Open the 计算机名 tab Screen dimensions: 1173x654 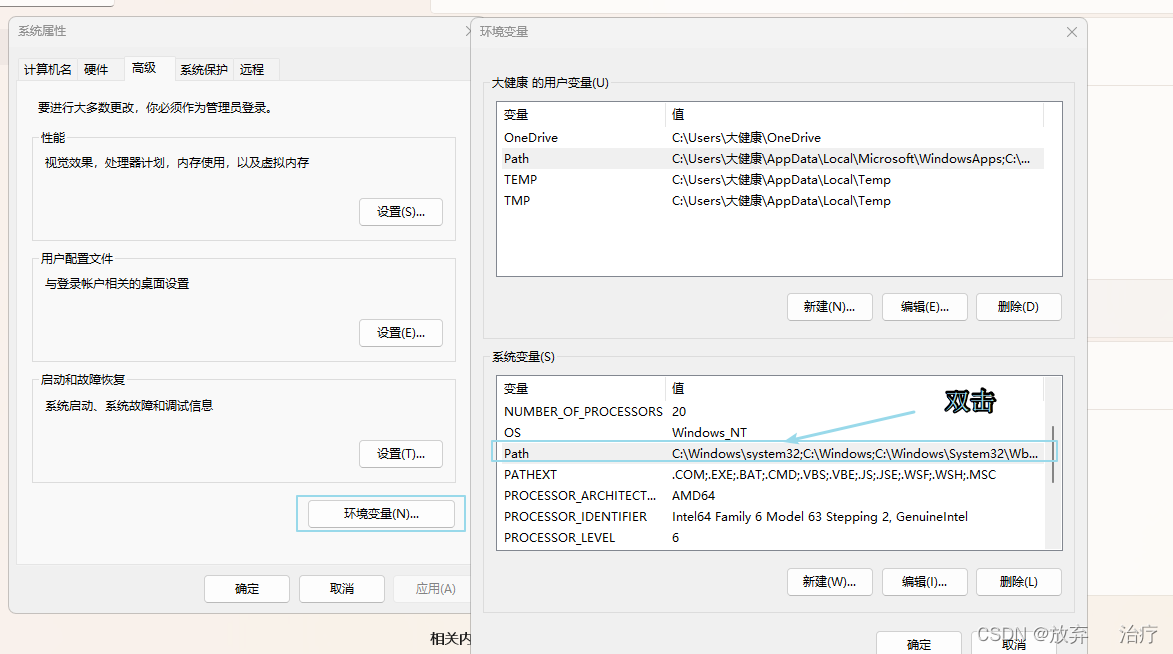pos(48,70)
